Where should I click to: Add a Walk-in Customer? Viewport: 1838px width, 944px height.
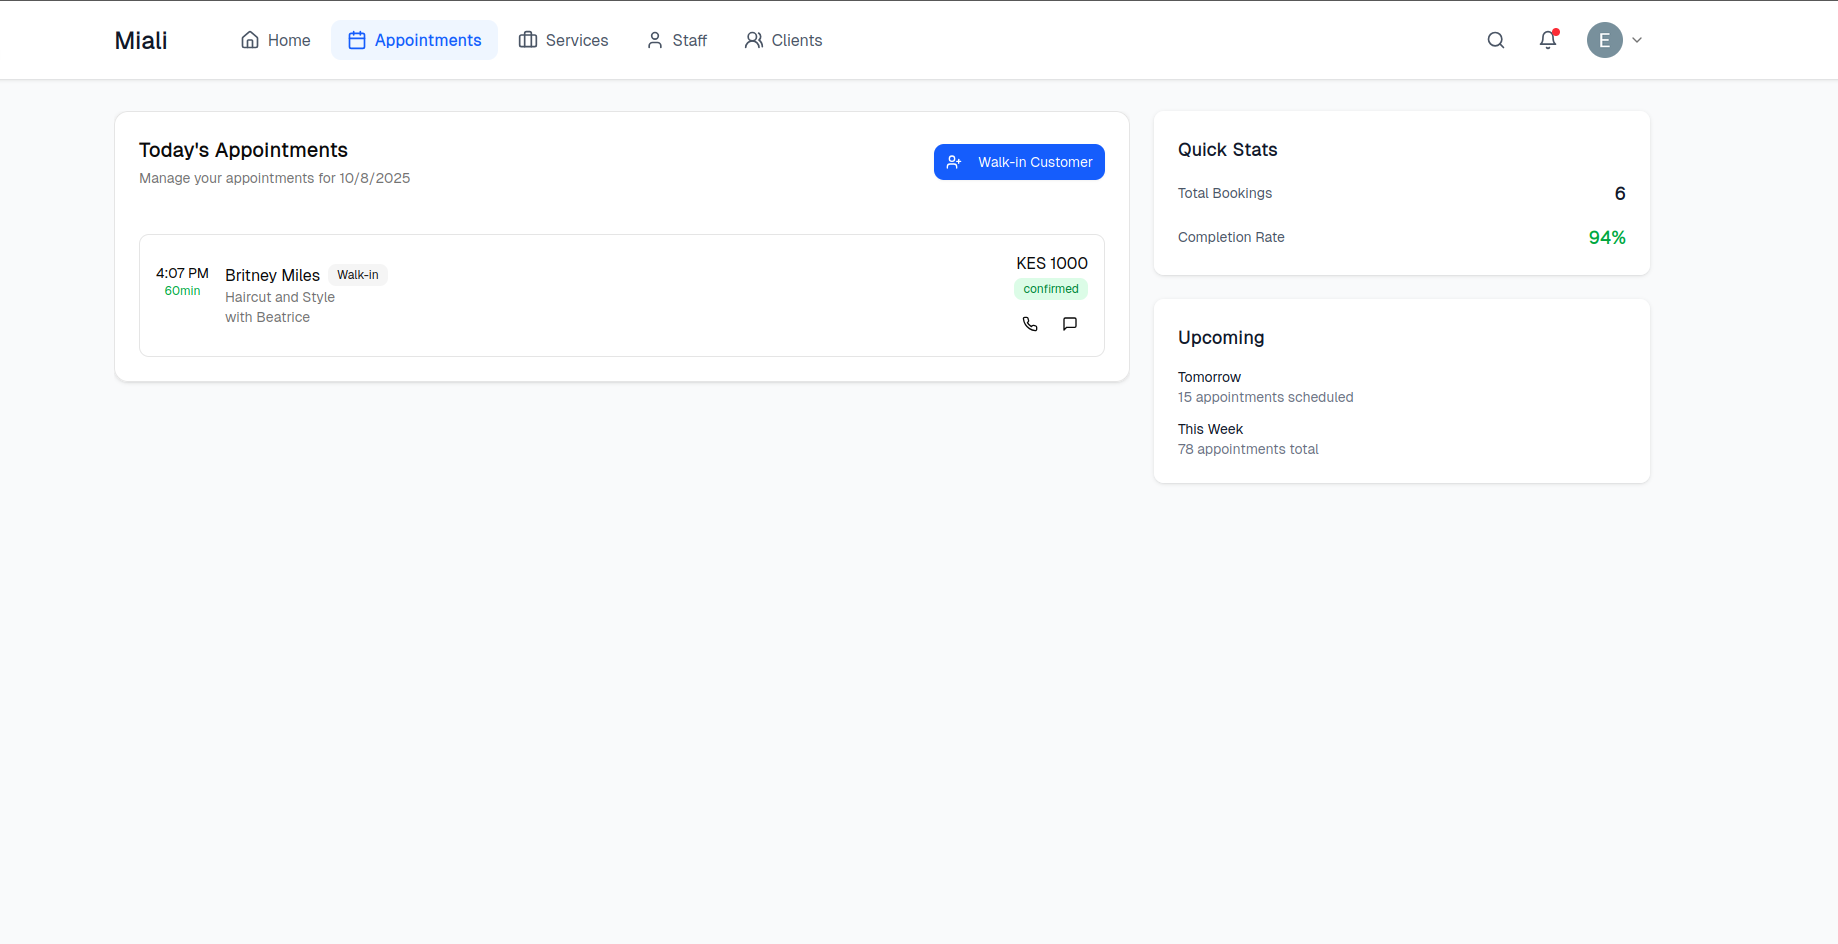coord(1019,162)
